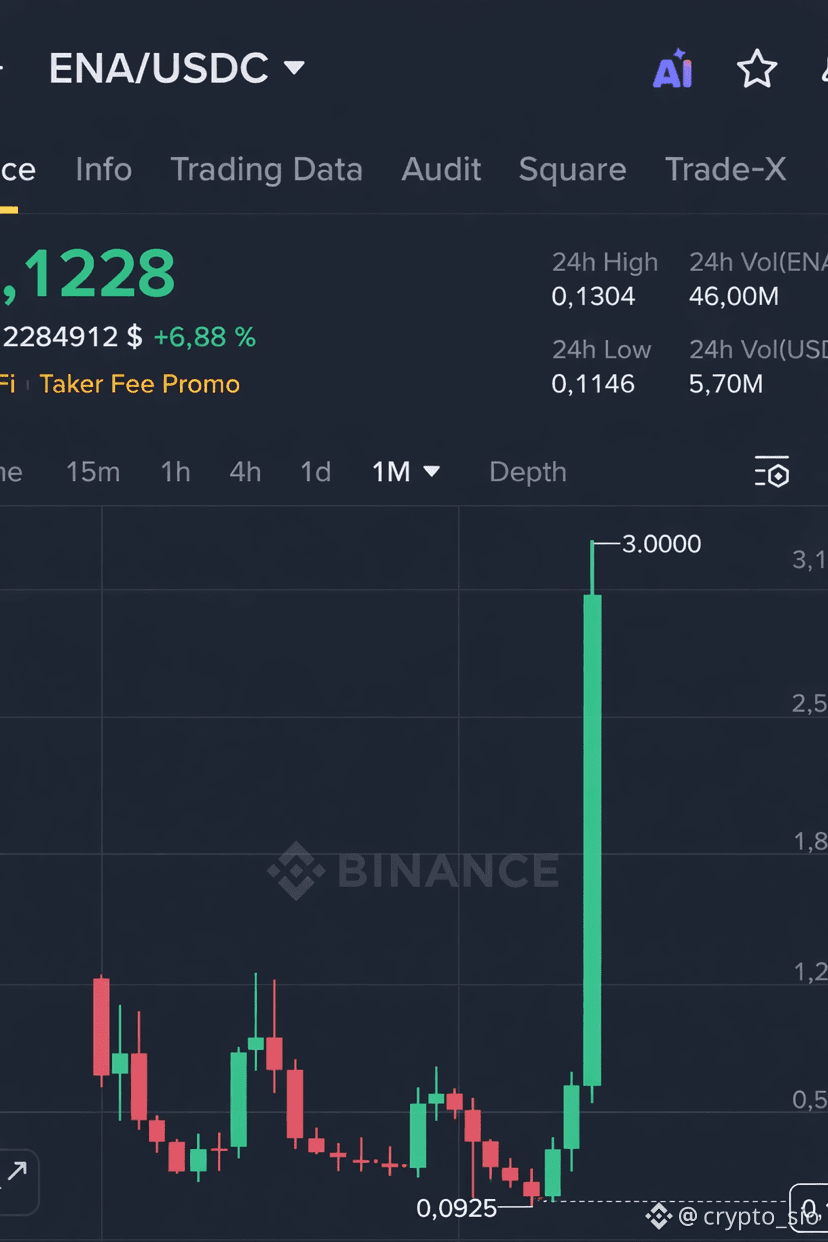The image size is (828, 1242).
Task: Click the 24h Low value 0,1146
Action: coord(593,384)
